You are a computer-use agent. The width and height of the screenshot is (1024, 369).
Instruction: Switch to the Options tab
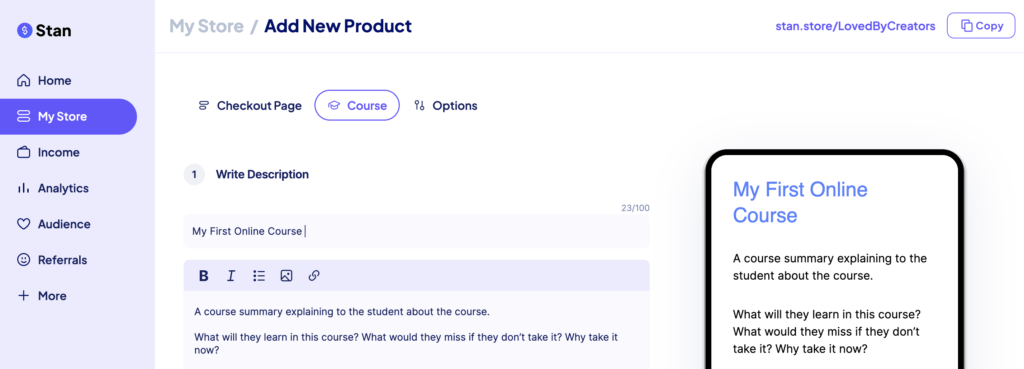point(446,106)
